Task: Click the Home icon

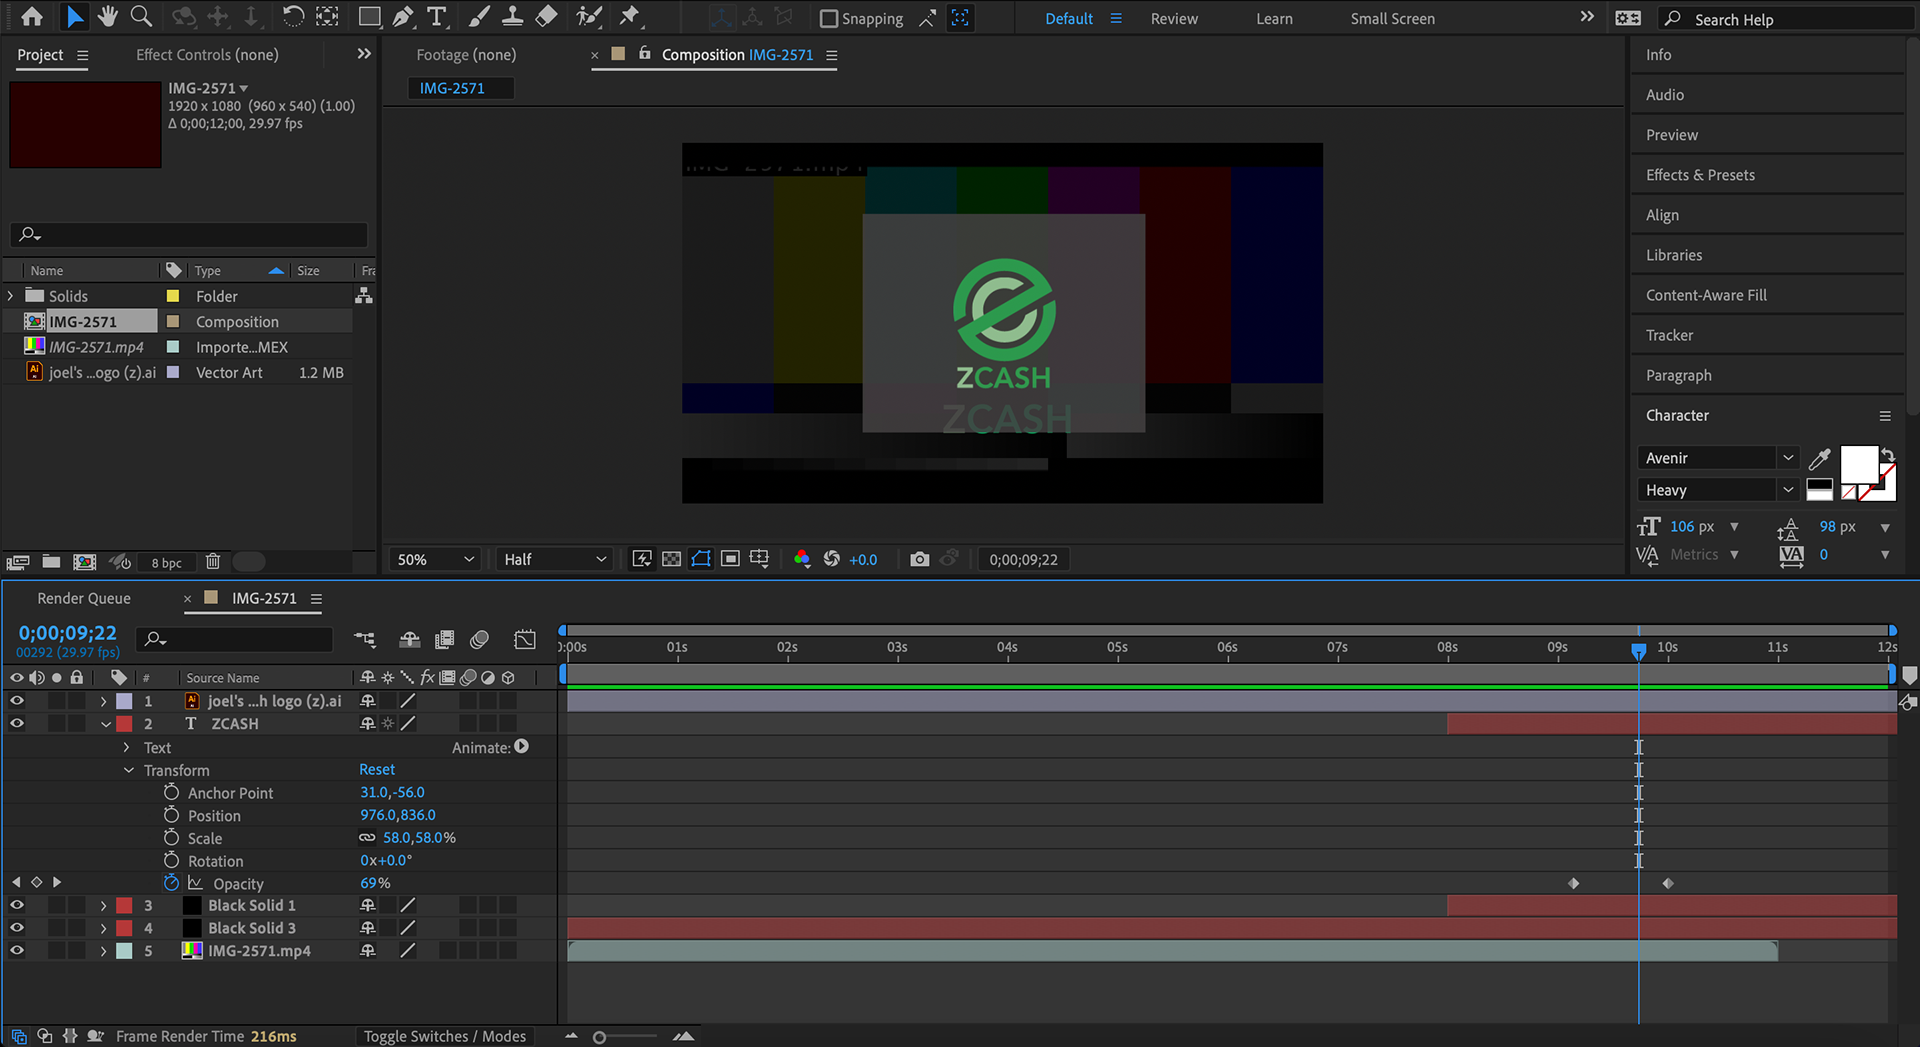Action: click(x=32, y=17)
